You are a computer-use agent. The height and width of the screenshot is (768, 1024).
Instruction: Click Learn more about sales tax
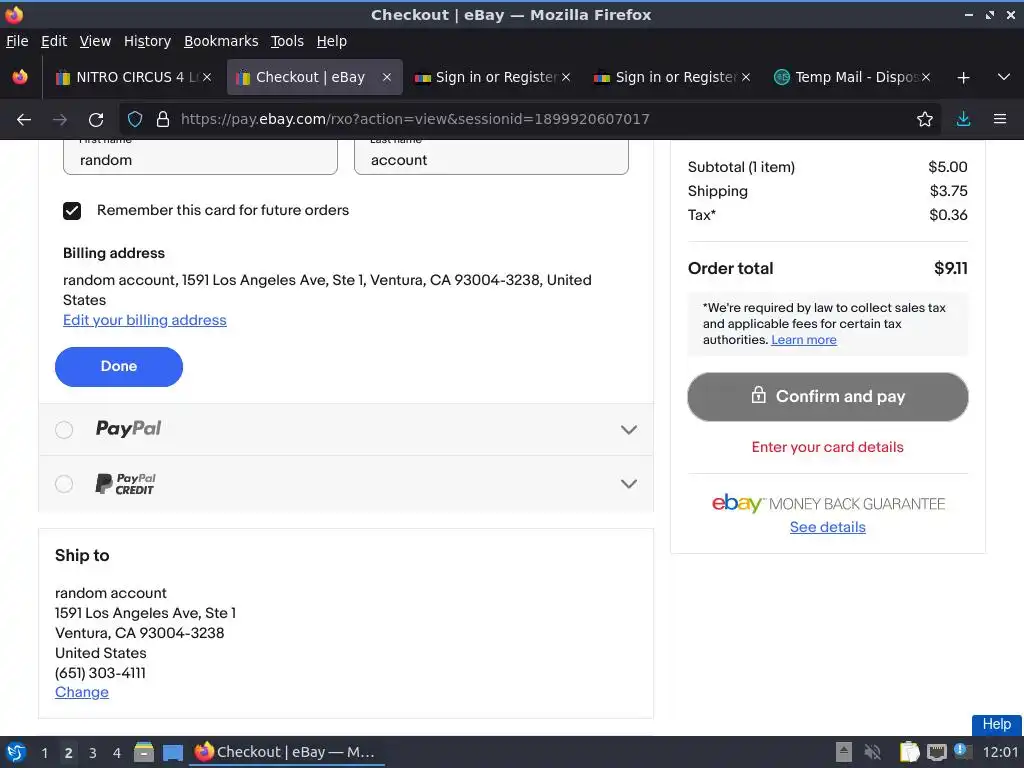(803, 340)
